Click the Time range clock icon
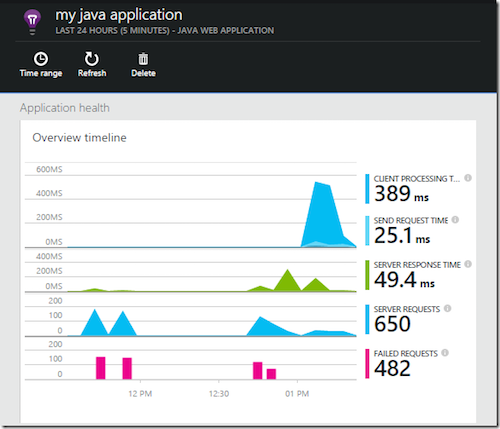The width and height of the screenshot is (500, 429). pos(41,59)
